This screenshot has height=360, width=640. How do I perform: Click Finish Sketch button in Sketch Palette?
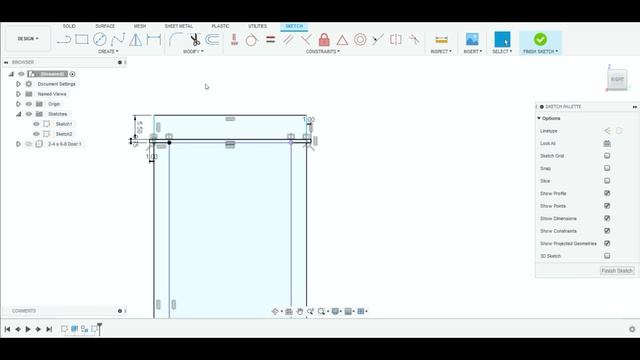pos(617,271)
